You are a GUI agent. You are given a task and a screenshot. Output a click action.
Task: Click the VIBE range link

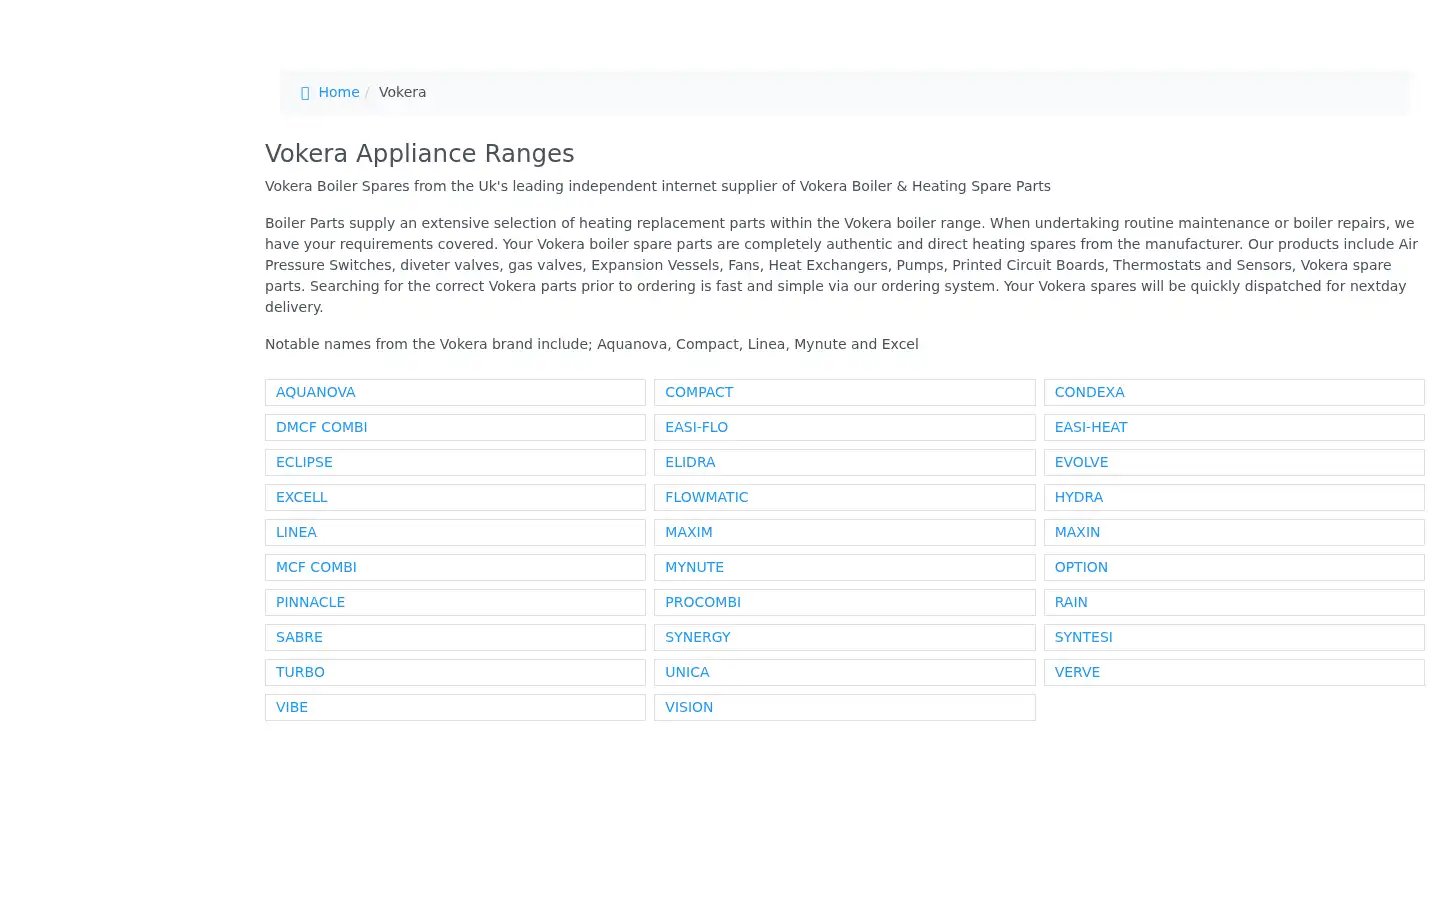pos(455,707)
